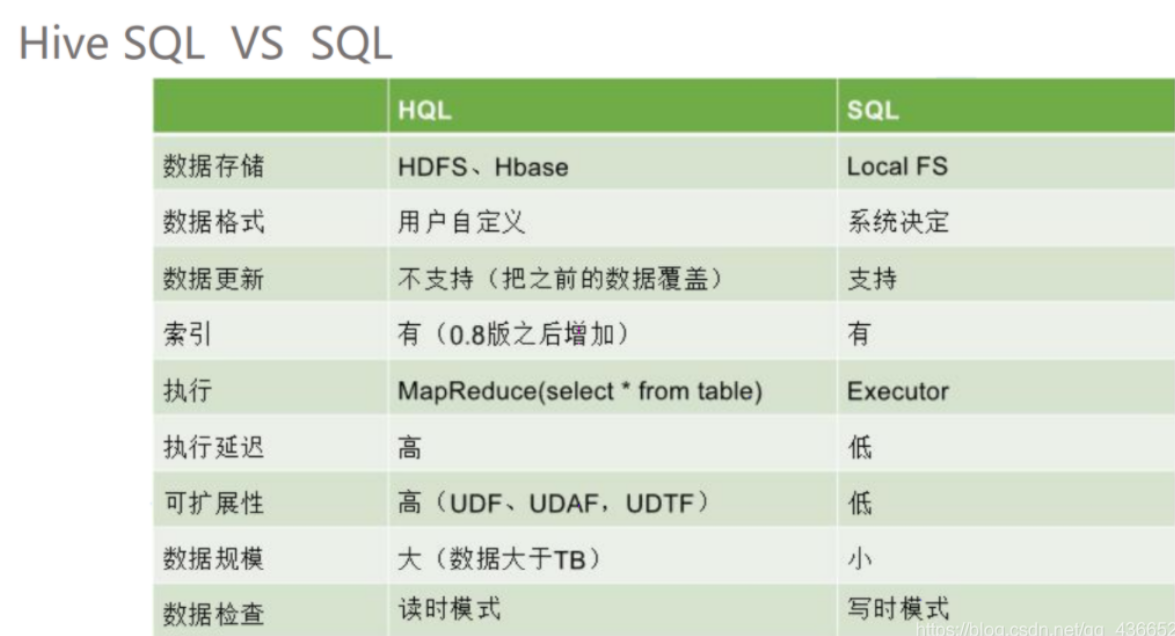Select the 数据存储 row label

click(x=214, y=166)
